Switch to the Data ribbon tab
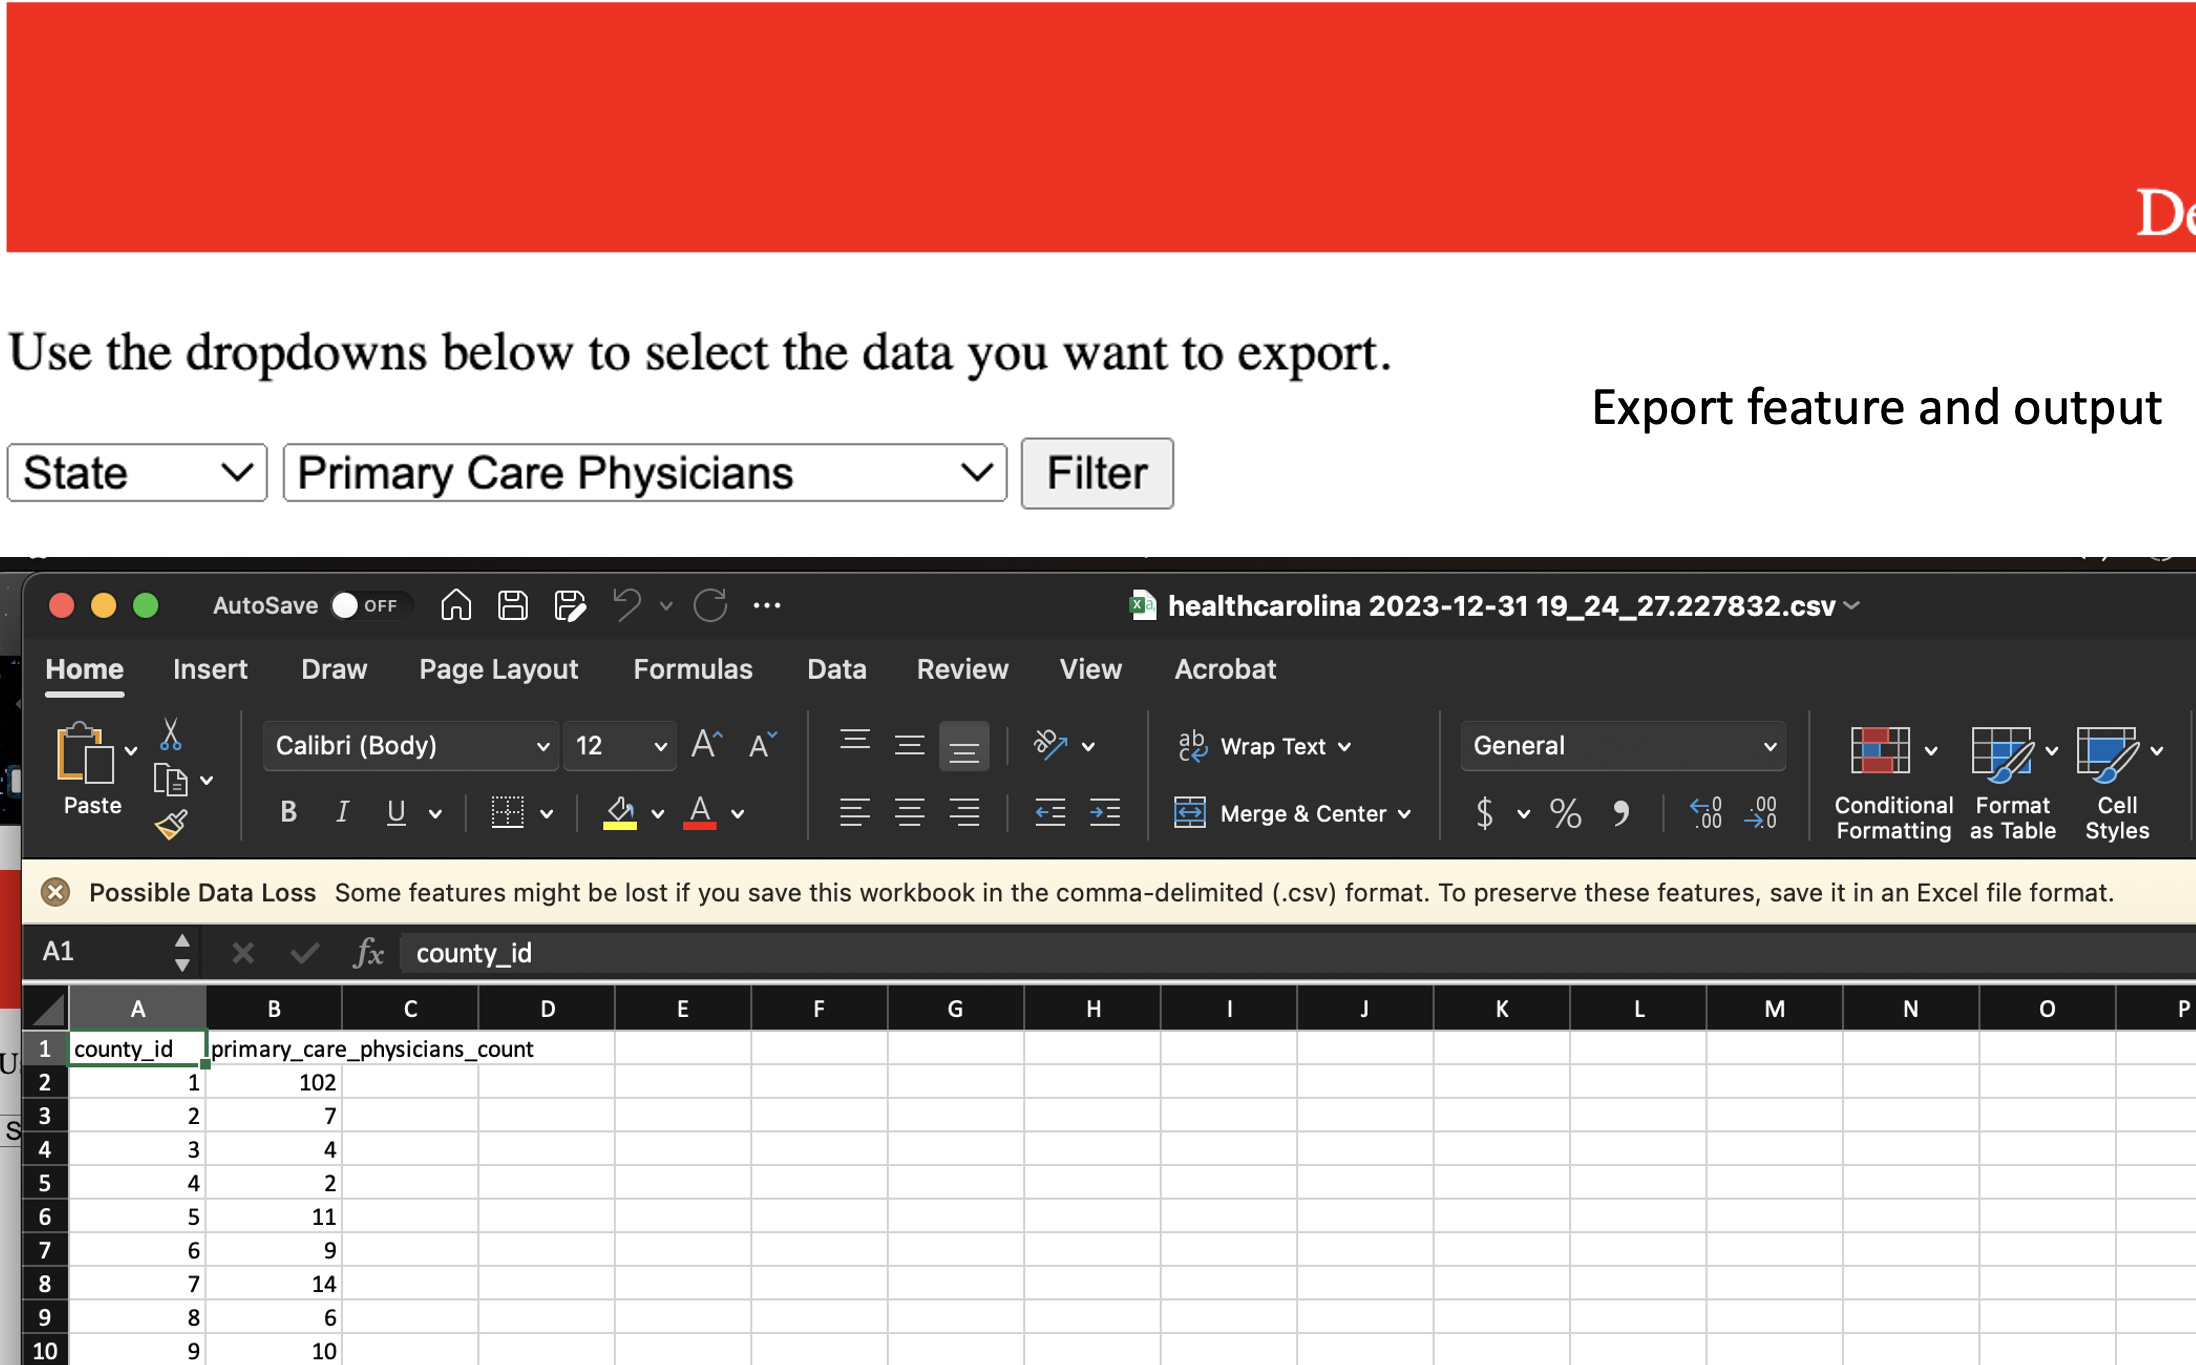Image resolution: width=2196 pixels, height=1365 pixels. [x=836, y=669]
